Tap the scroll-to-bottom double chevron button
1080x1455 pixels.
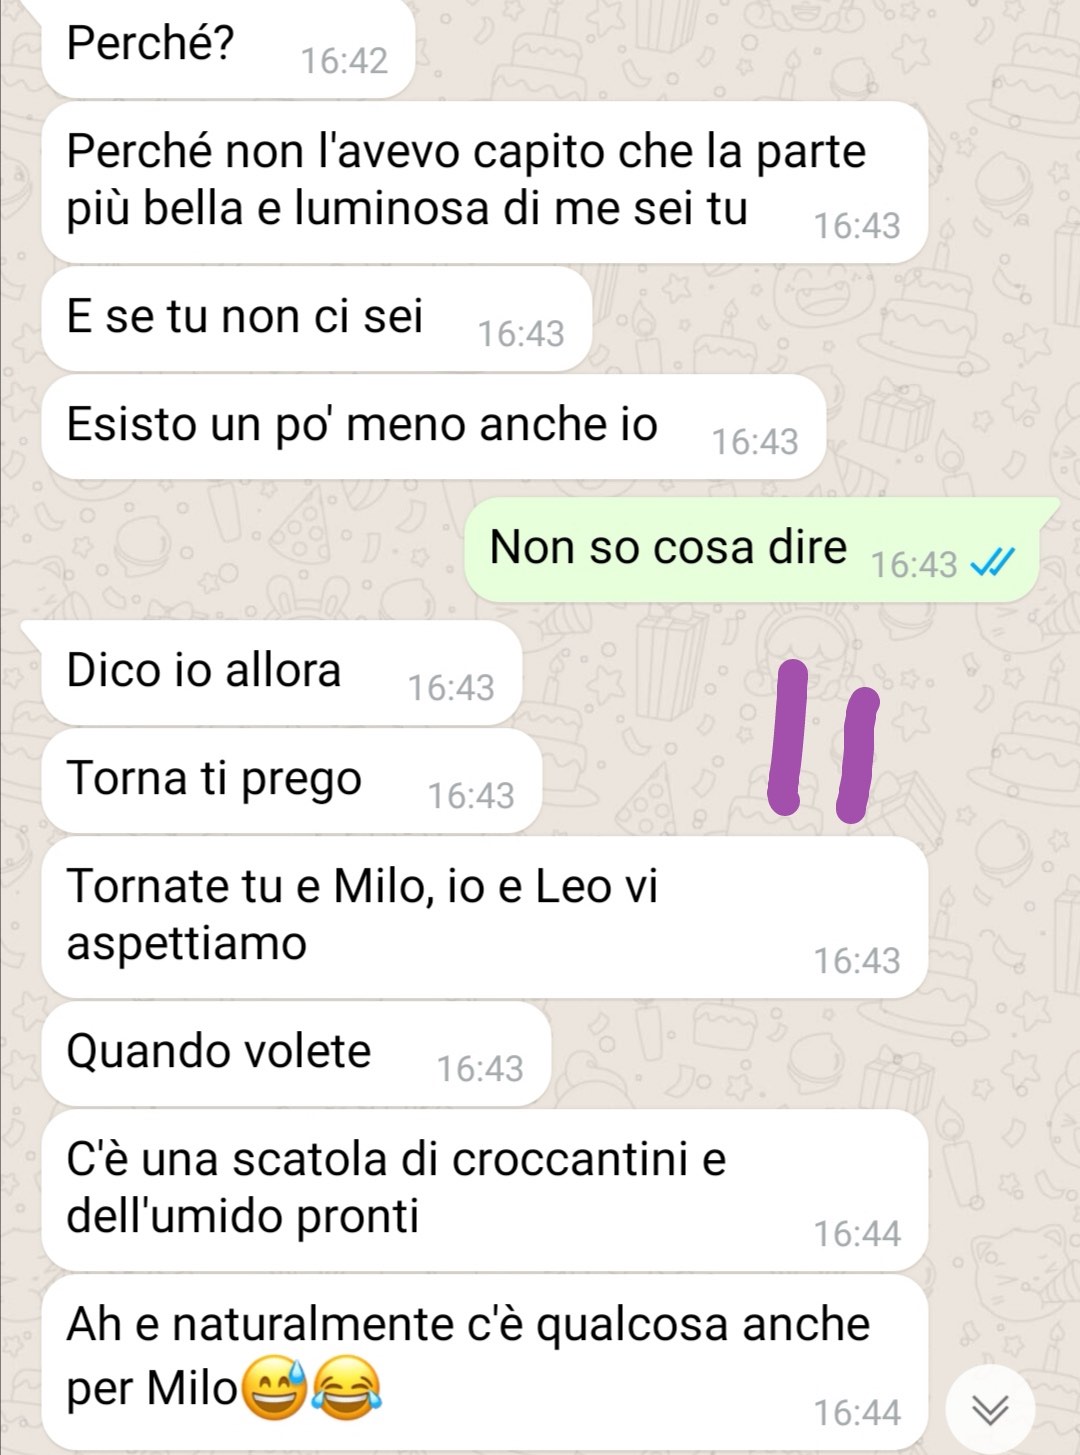click(990, 1409)
